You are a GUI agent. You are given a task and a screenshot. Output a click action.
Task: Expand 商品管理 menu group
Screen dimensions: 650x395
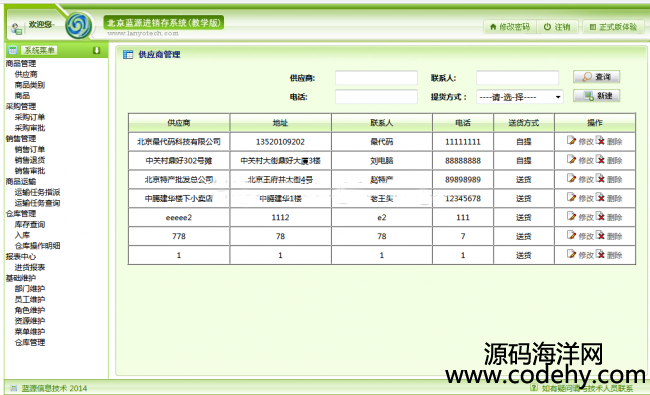coord(21,63)
